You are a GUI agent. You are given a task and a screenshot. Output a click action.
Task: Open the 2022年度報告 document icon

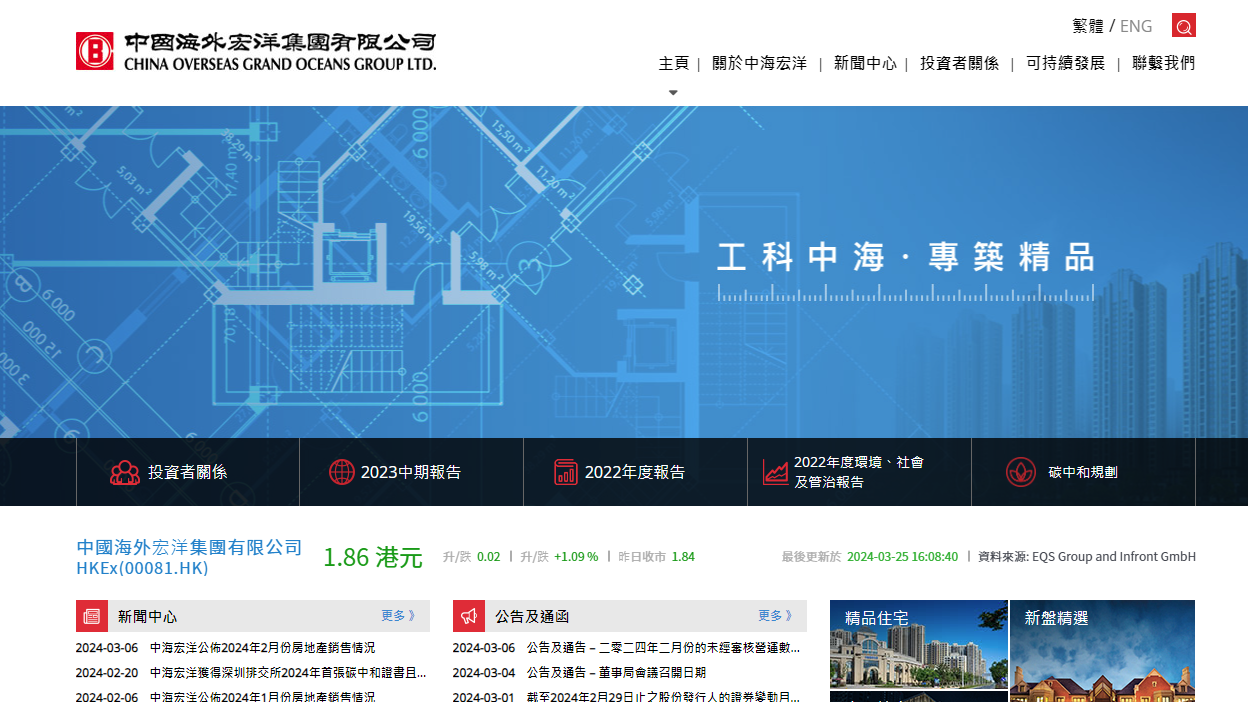567,471
